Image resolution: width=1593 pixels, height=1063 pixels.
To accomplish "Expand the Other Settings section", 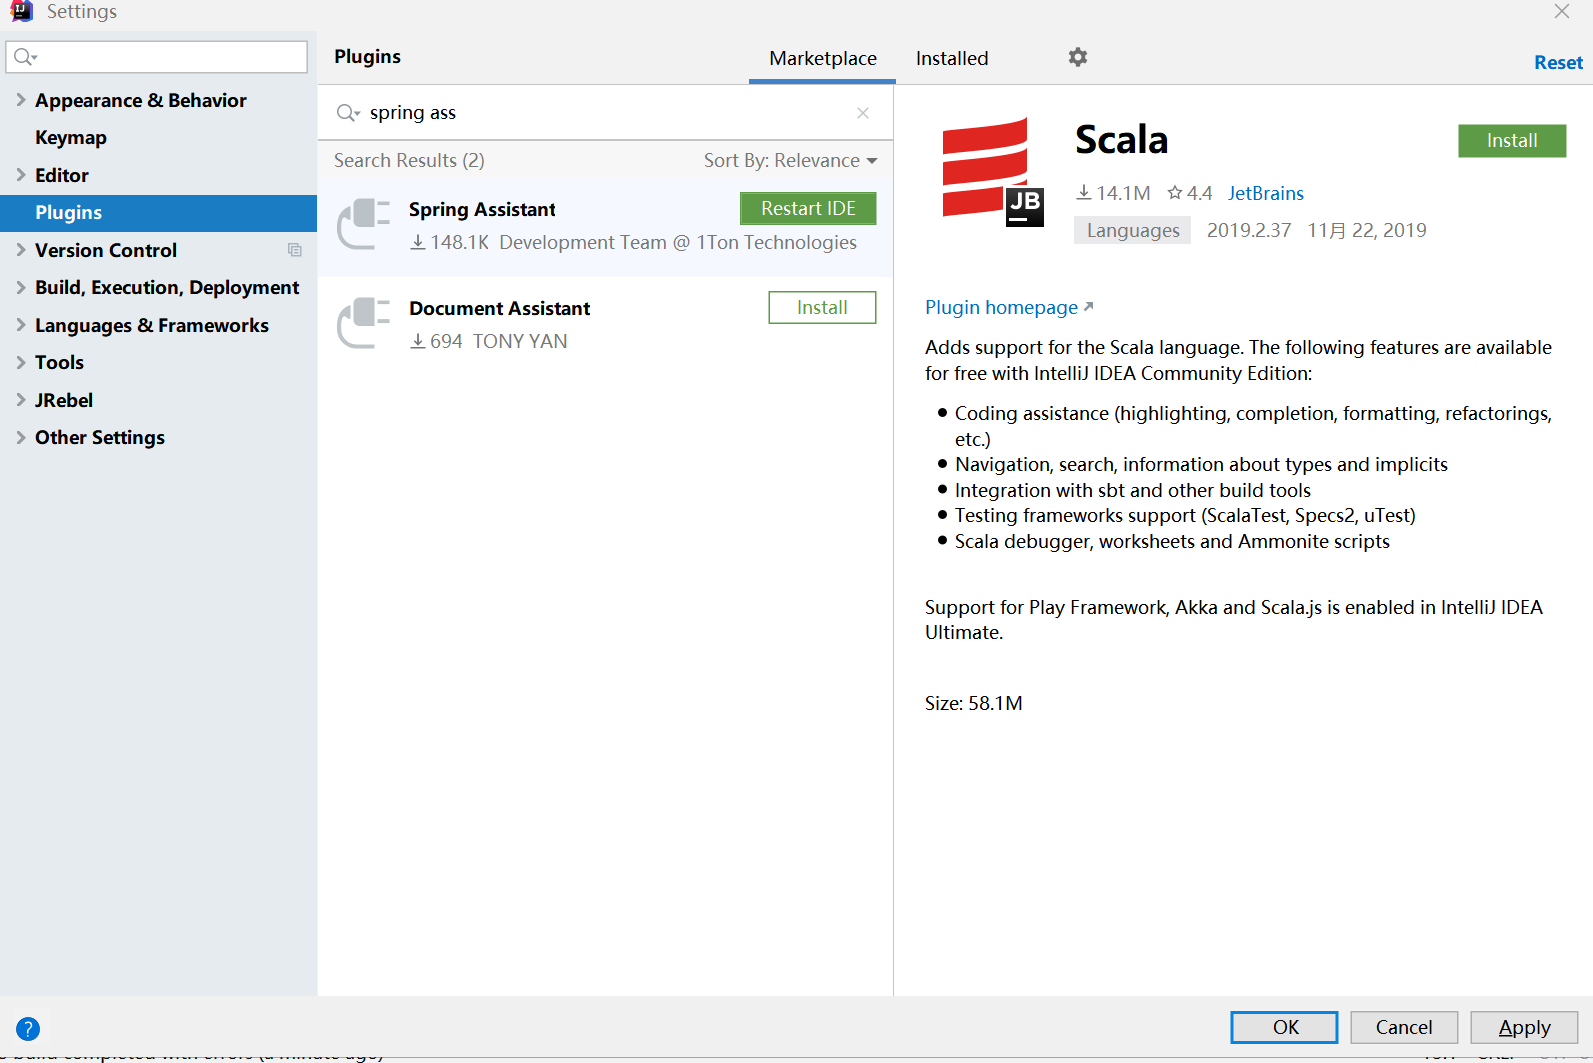I will click(21, 437).
